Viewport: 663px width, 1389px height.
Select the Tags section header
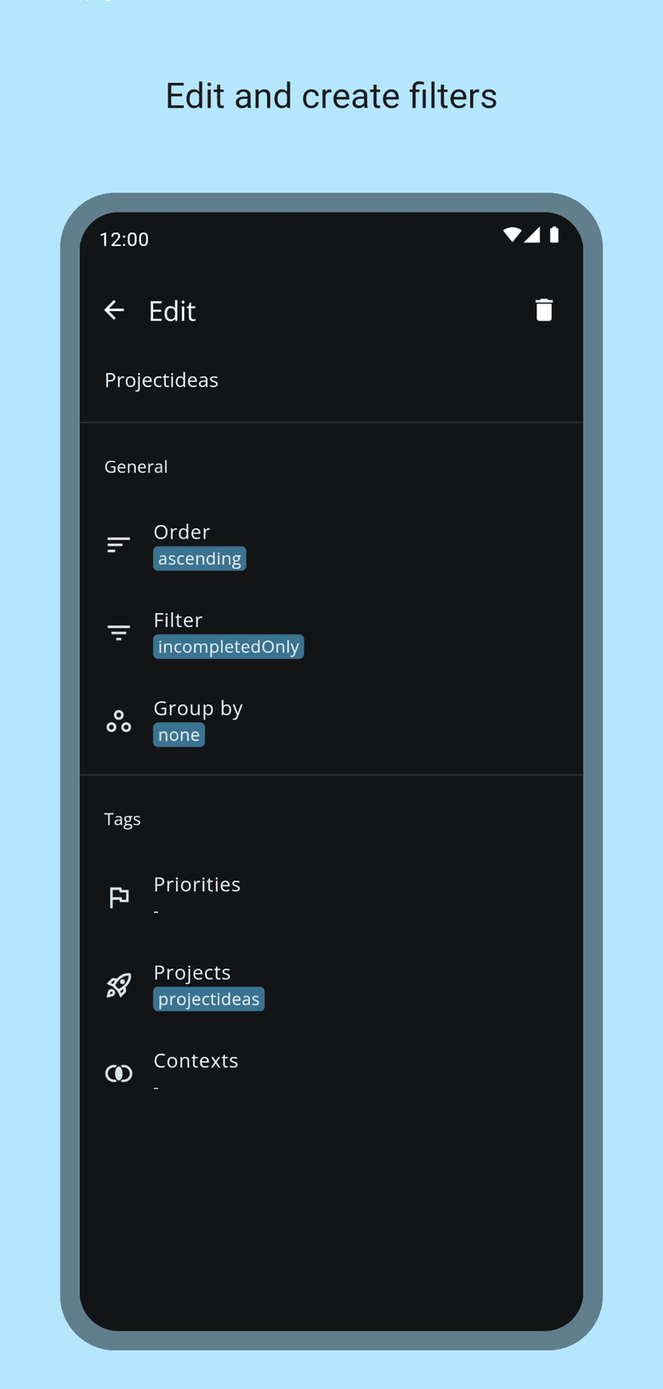[121, 818]
